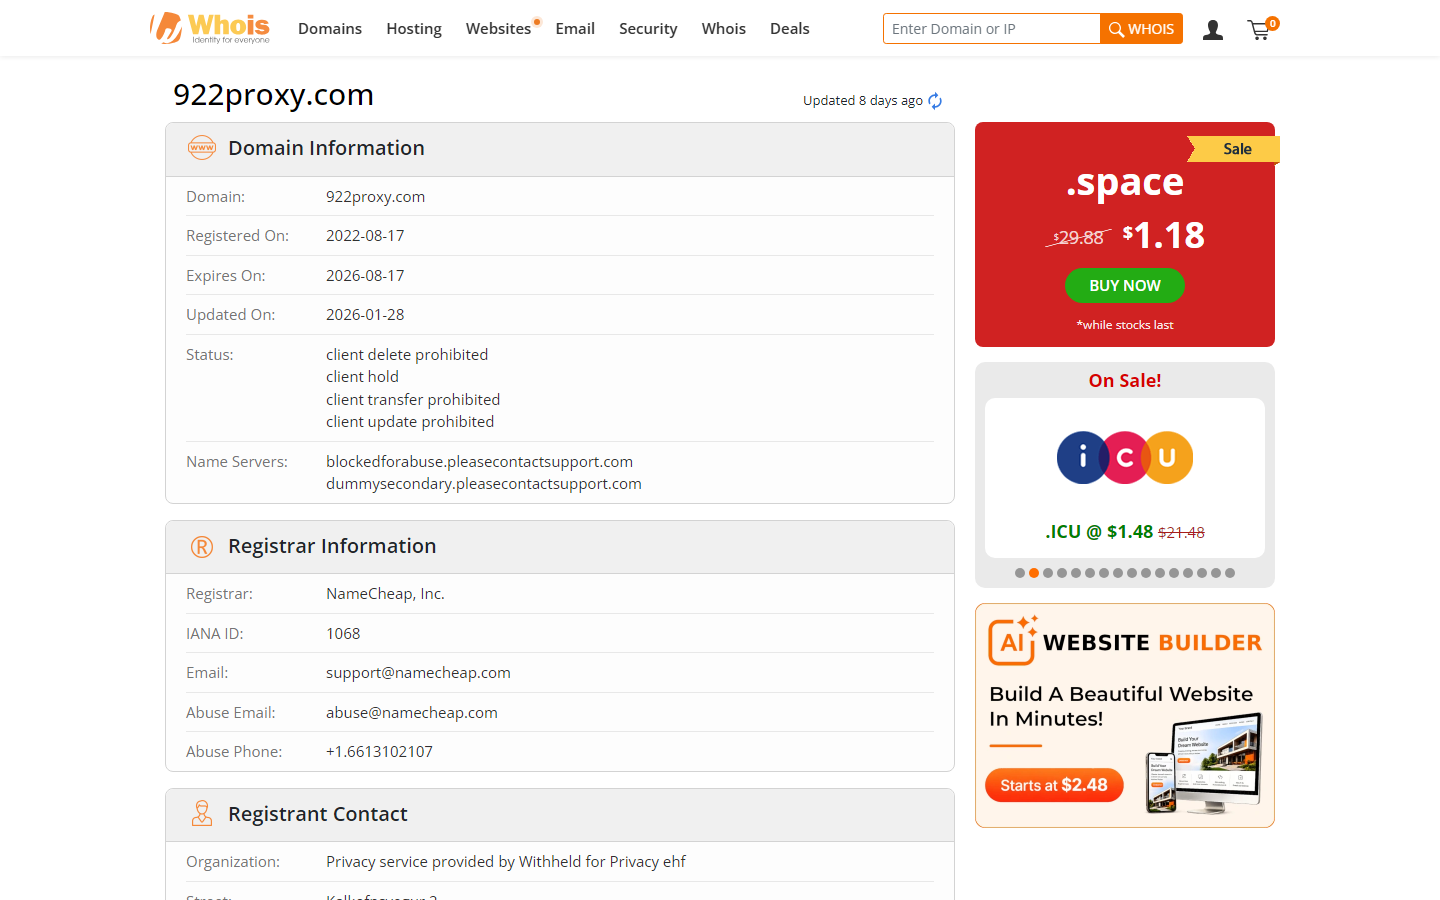Click the $1.18 sale price

(x=1164, y=236)
